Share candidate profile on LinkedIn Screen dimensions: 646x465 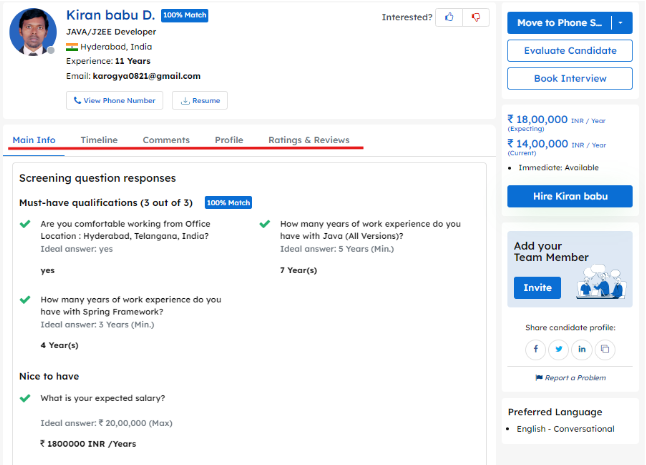click(x=581, y=349)
